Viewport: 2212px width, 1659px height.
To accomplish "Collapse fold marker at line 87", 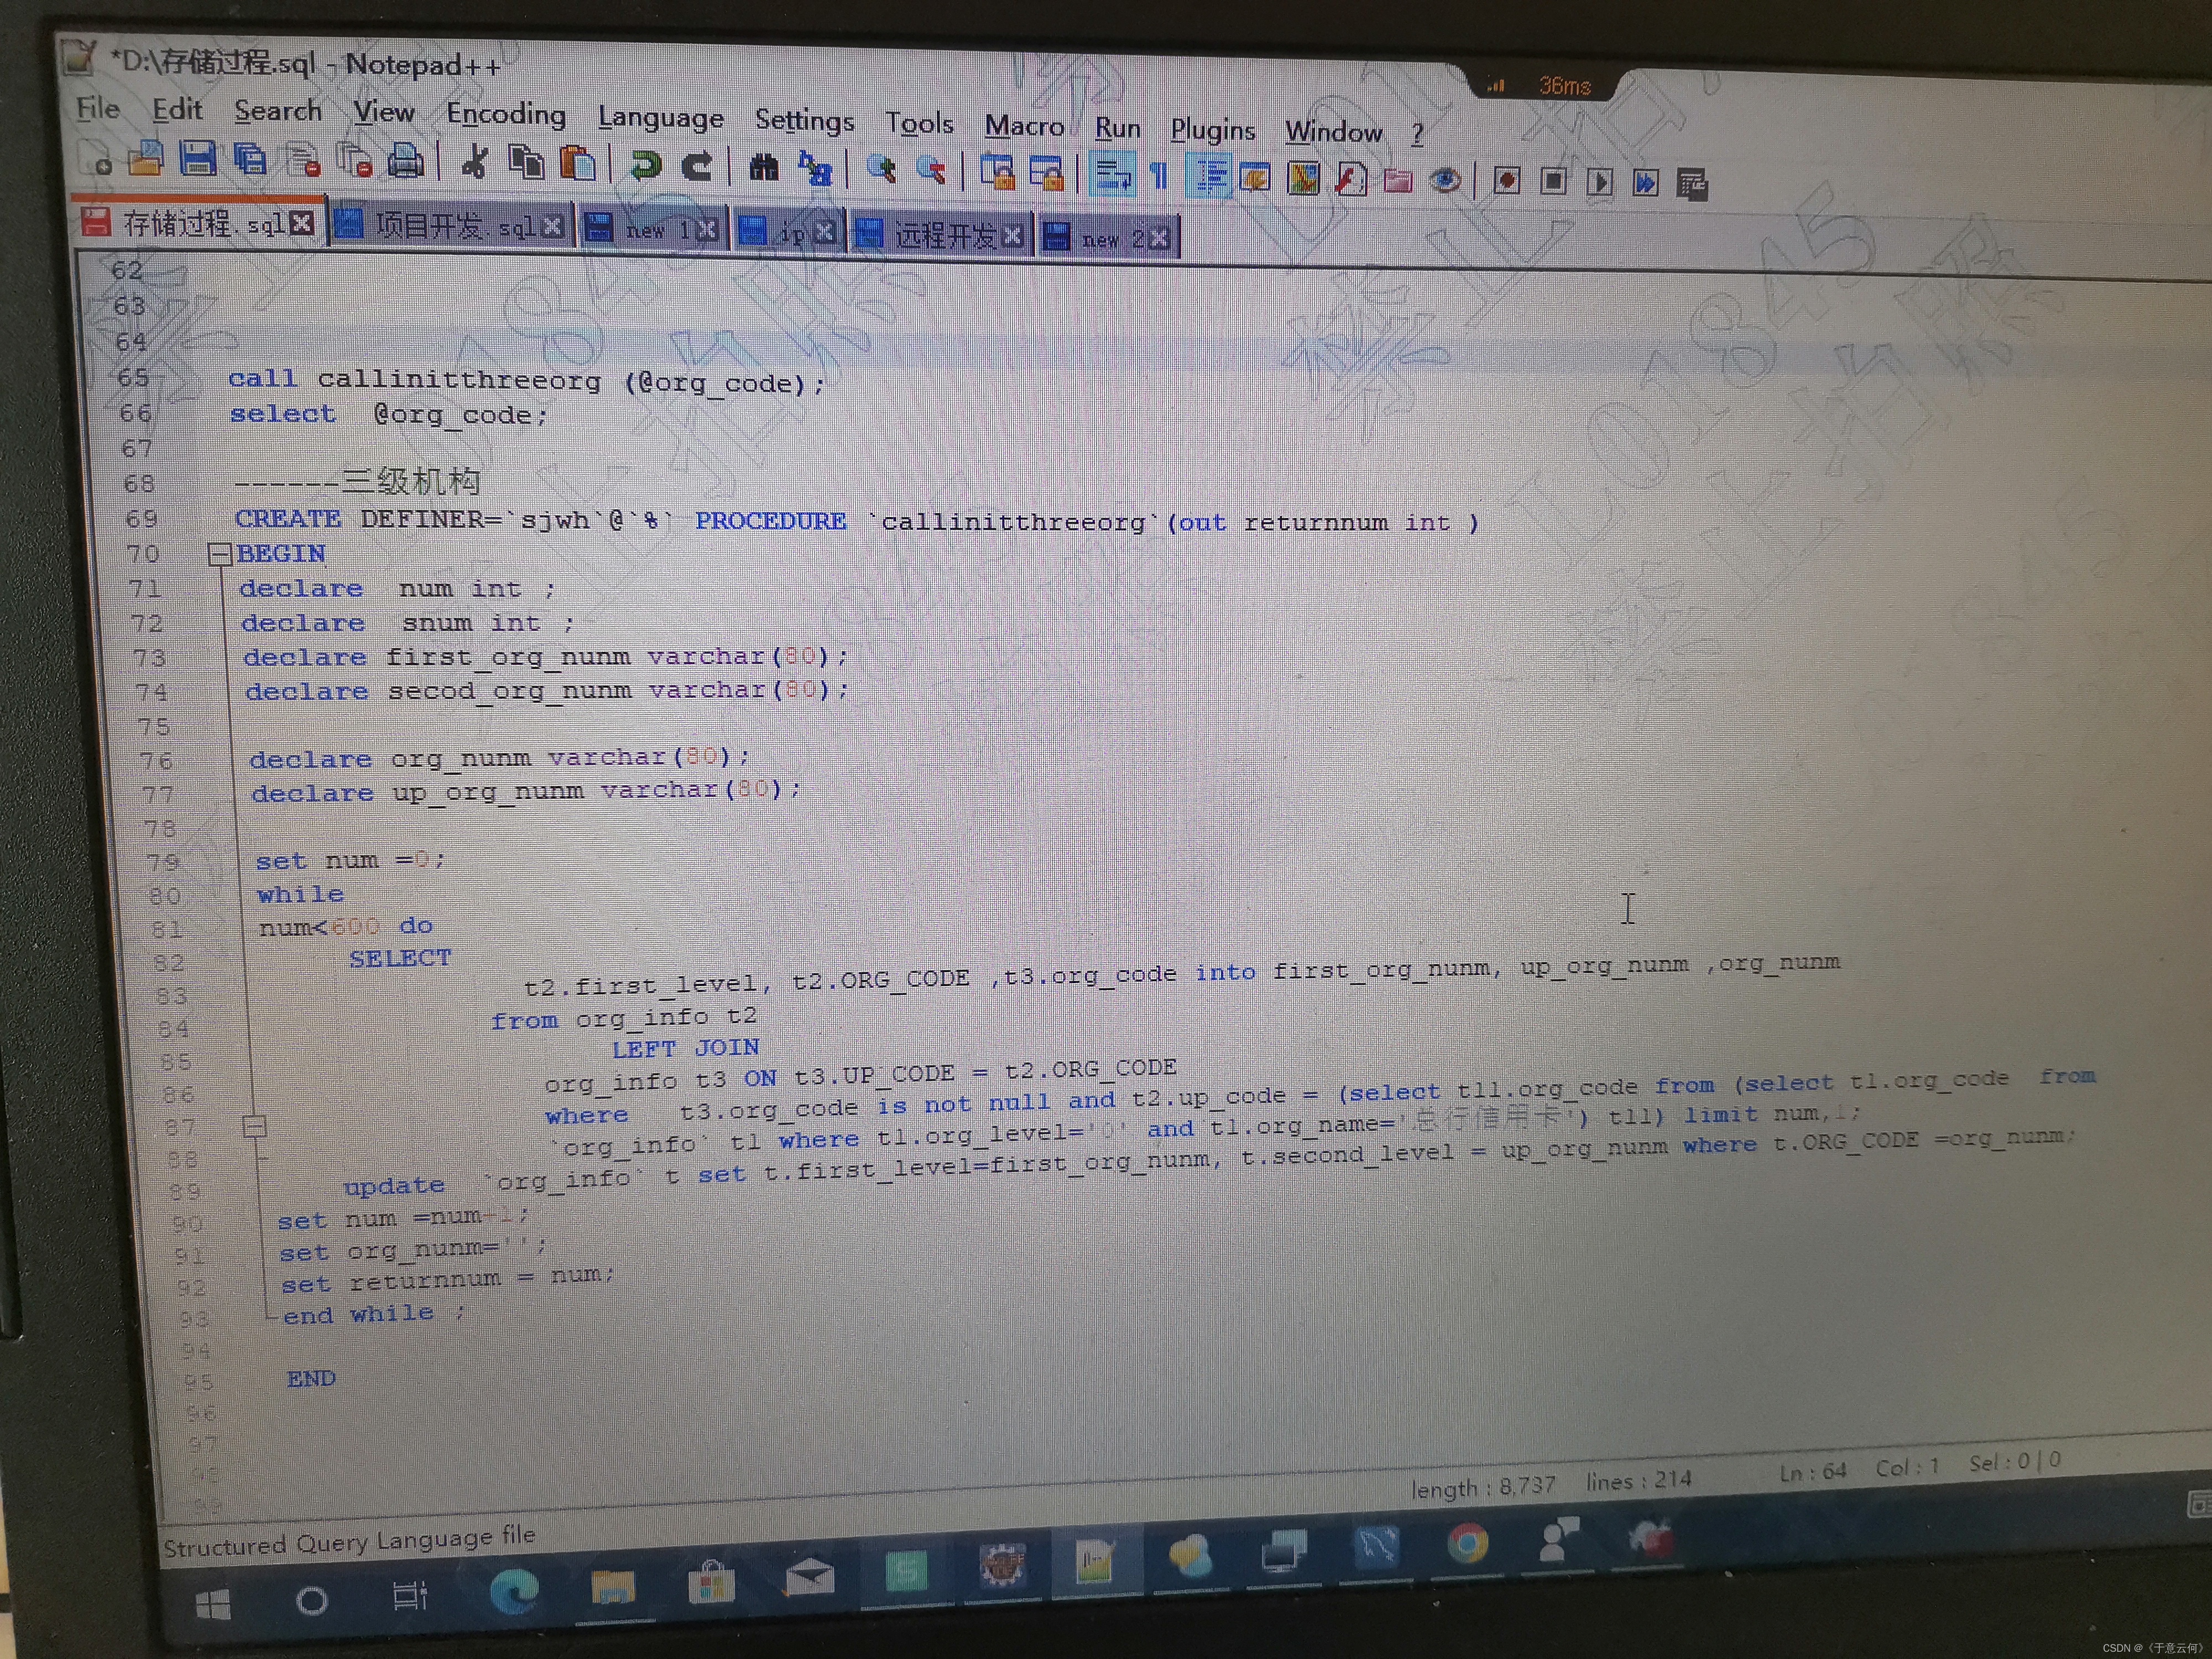I will click(255, 1127).
